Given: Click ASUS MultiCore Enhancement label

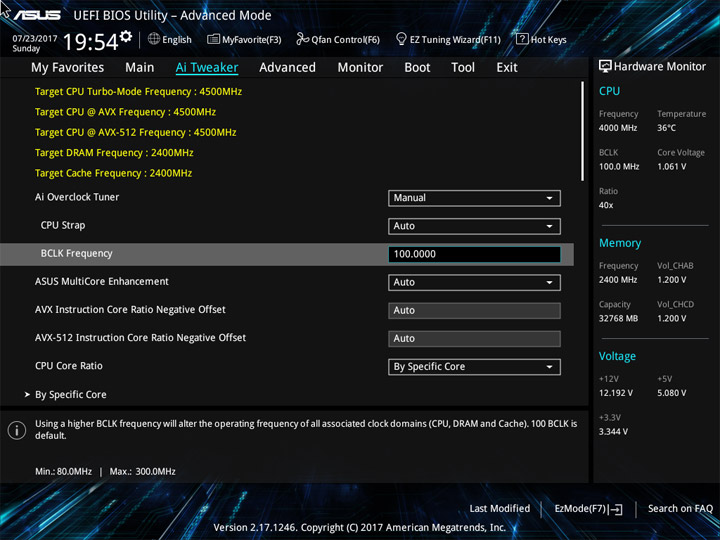Looking at the screenshot, I should pos(101,281).
